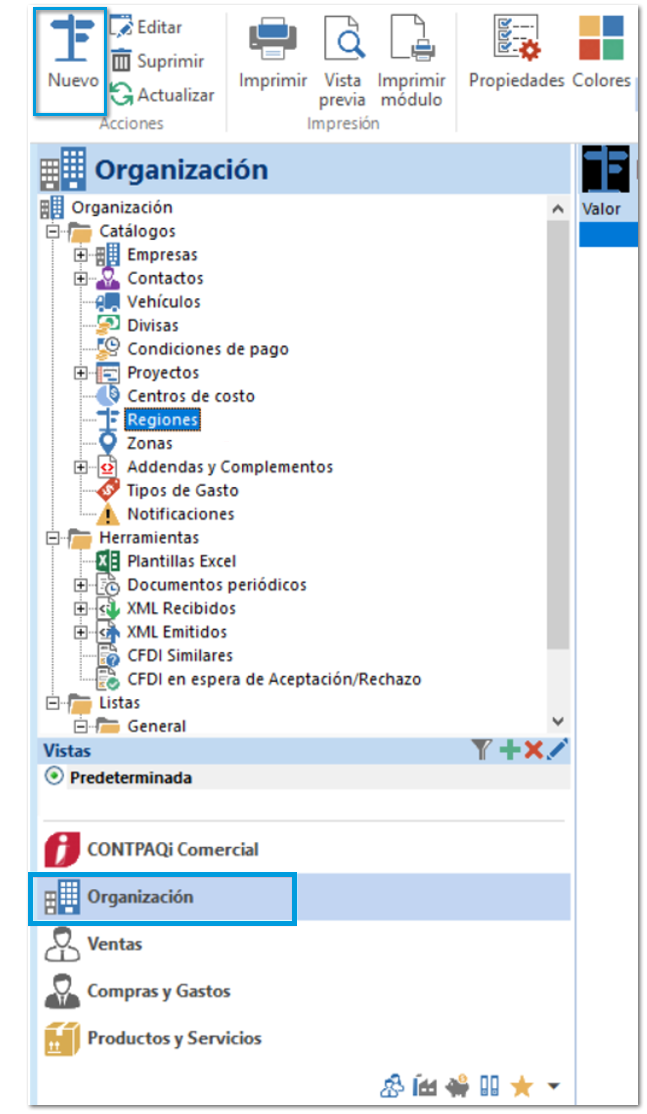Click Editar in the Acciones group
This screenshot has height=1114, width=647.
pyautogui.click(x=146, y=27)
